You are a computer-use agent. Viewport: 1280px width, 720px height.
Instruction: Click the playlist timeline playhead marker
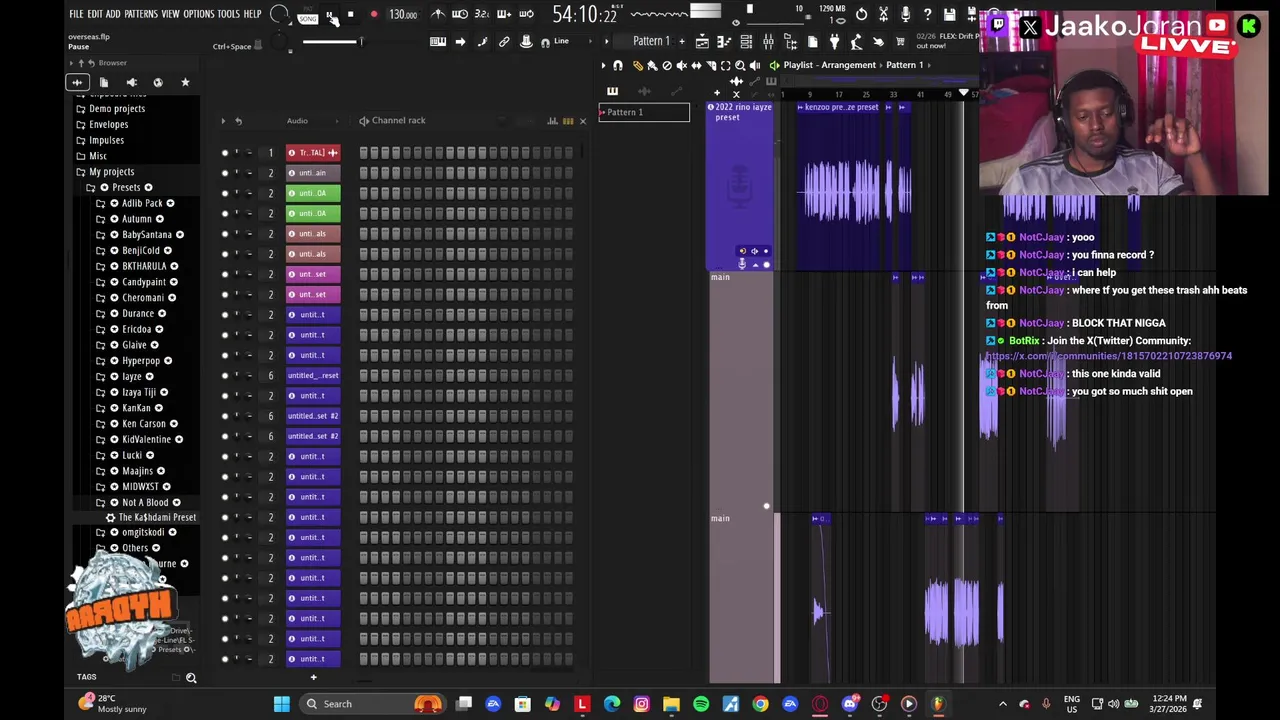963,94
